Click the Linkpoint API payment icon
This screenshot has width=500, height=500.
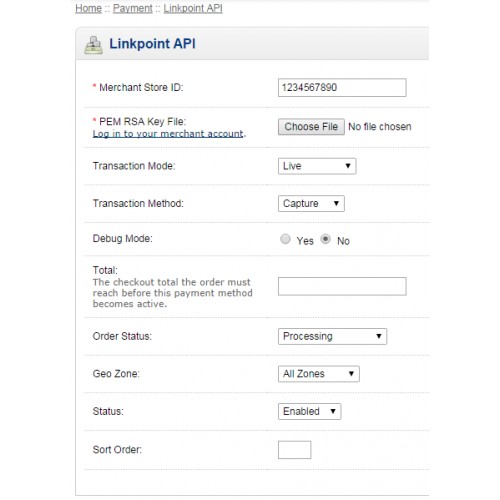[x=93, y=45]
